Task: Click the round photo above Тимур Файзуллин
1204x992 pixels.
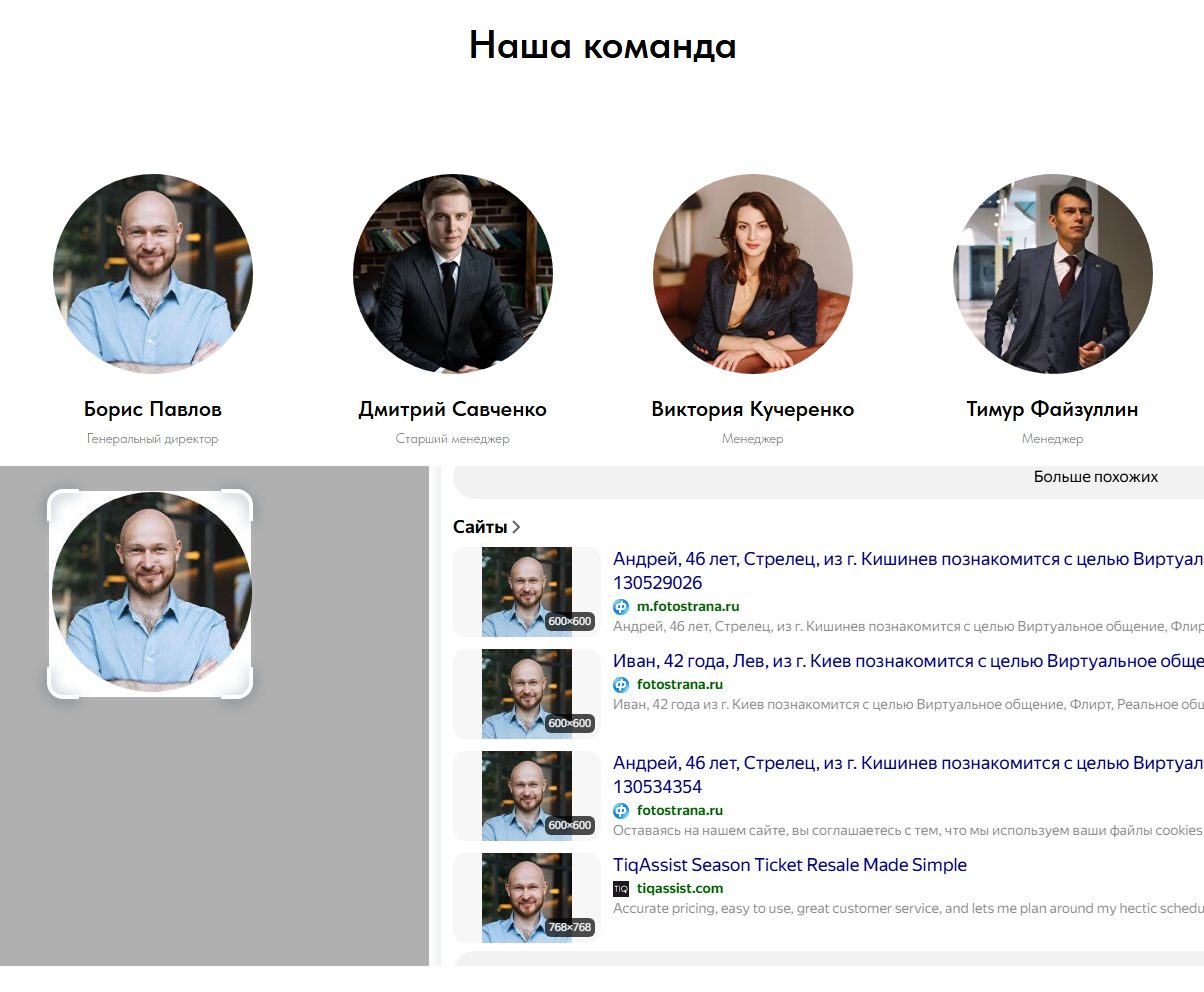Action: point(1052,274)
